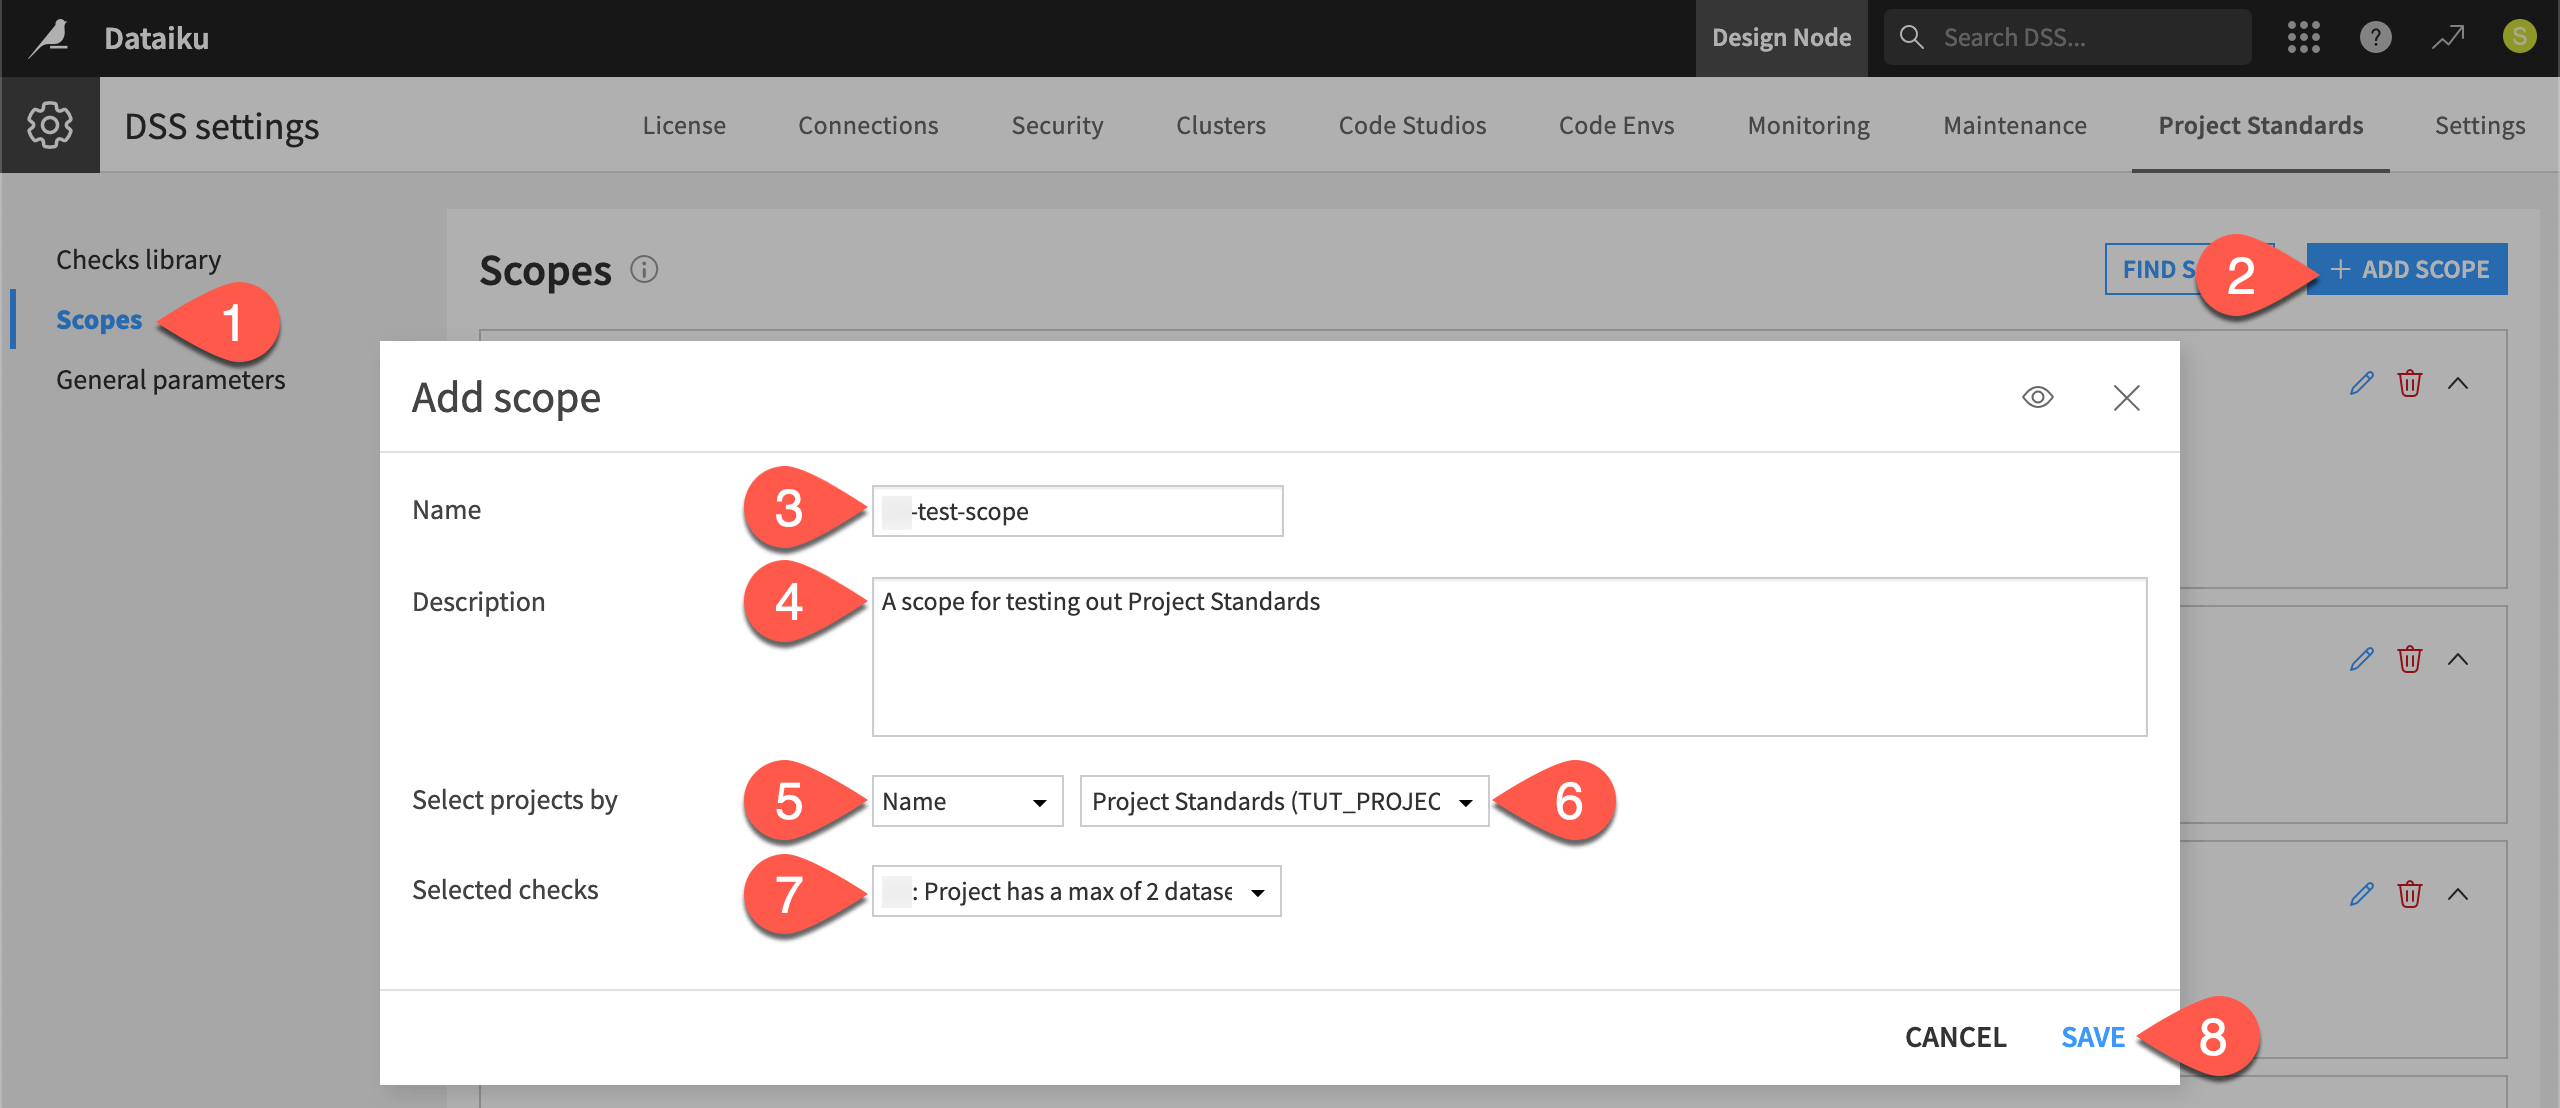Collapse the third scope card
Viewport: 2560px width, 1108px height.
pyautogui.click(x=2458, y=894)
